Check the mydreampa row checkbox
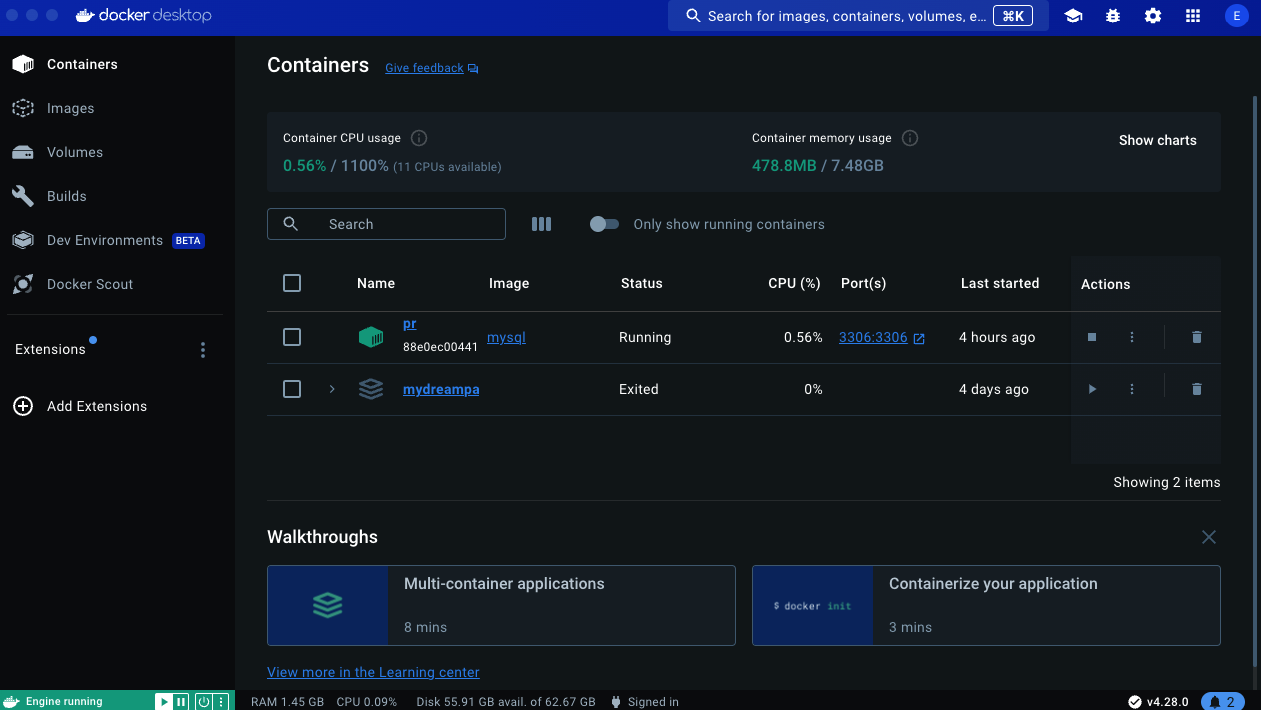This screenshot has width=1261, height=710. (292, 390)
